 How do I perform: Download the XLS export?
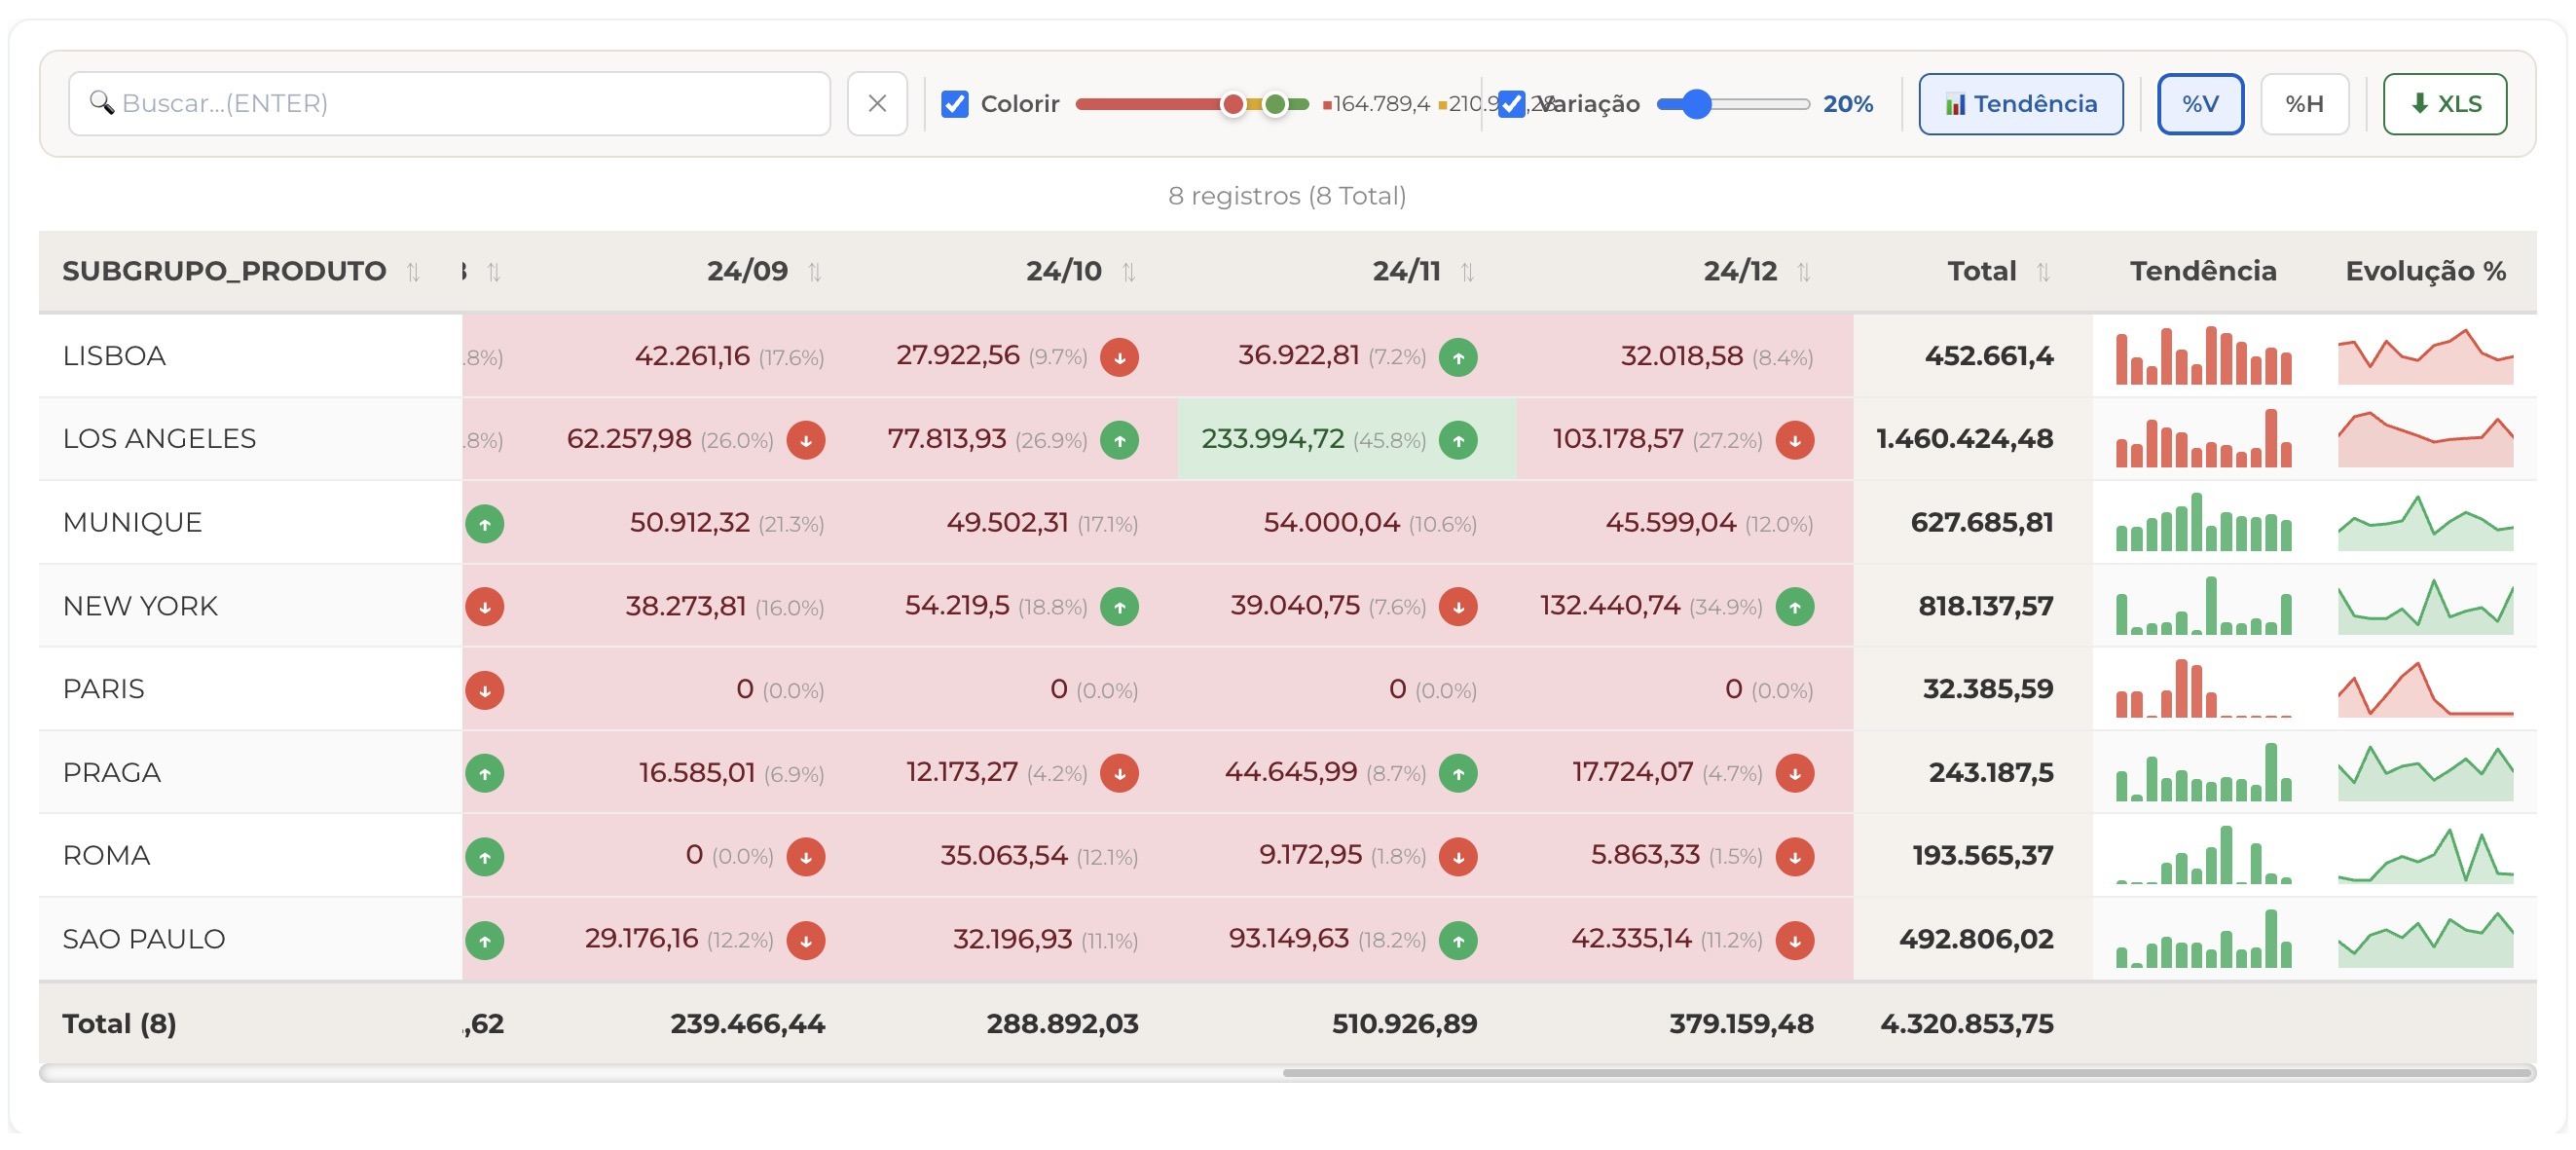(x=2444, y=104)
